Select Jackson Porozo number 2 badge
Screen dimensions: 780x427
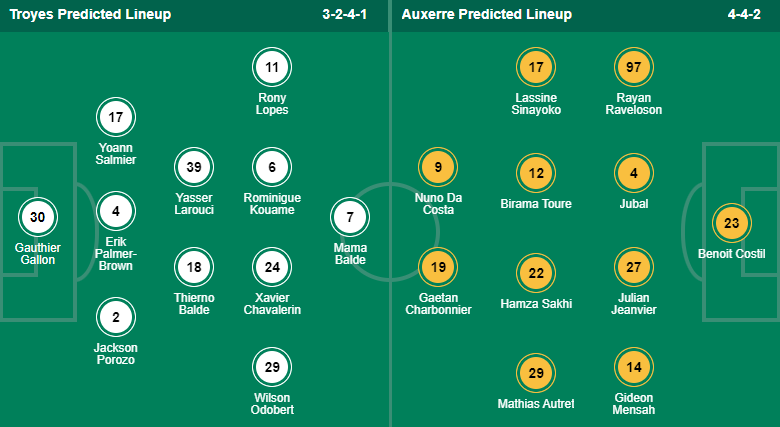pos(115,318)
